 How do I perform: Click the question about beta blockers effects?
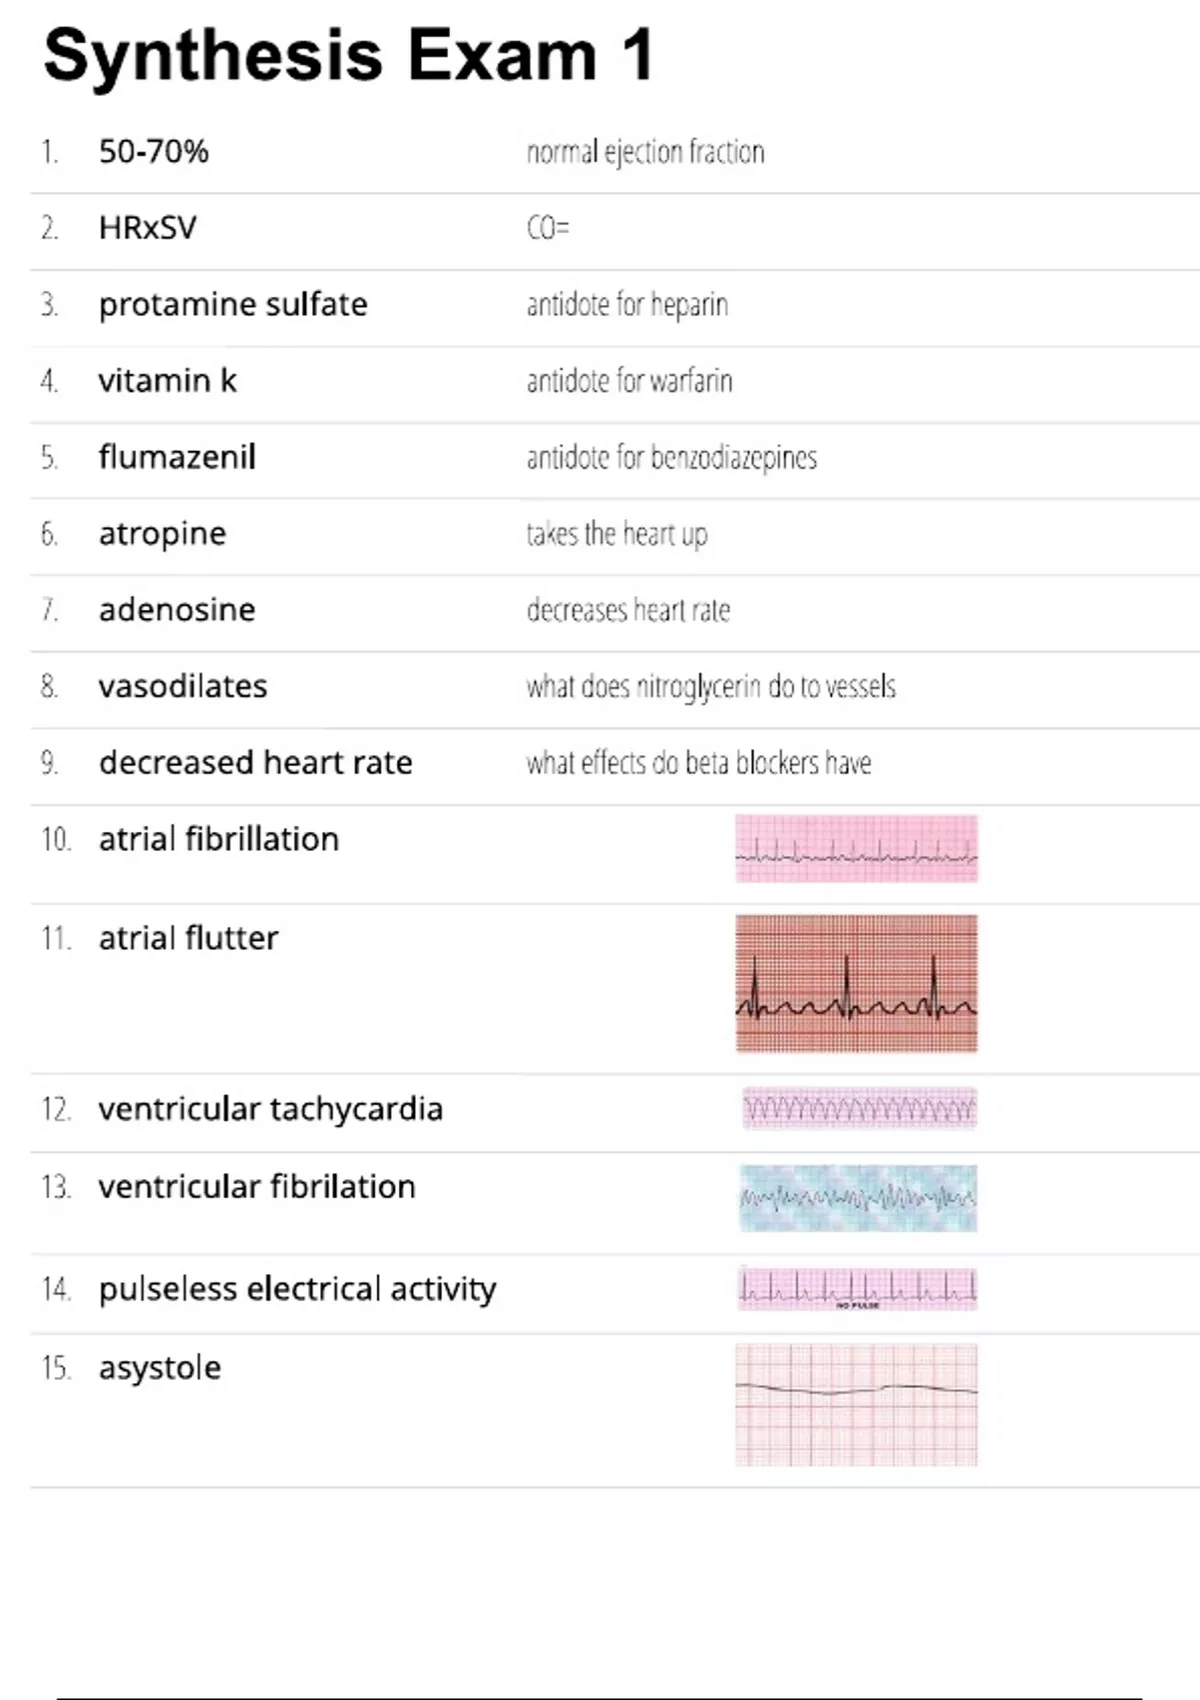(x=699, y=763)
